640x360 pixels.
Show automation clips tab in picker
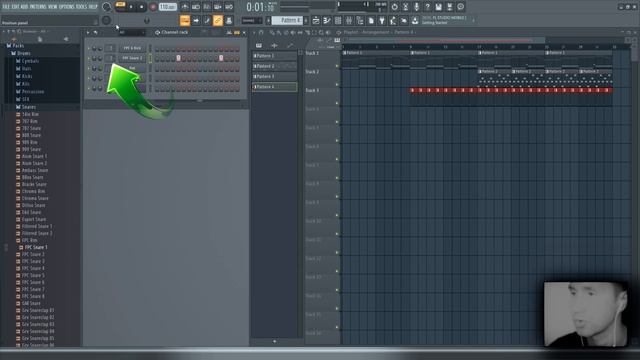tap(290, 45)
